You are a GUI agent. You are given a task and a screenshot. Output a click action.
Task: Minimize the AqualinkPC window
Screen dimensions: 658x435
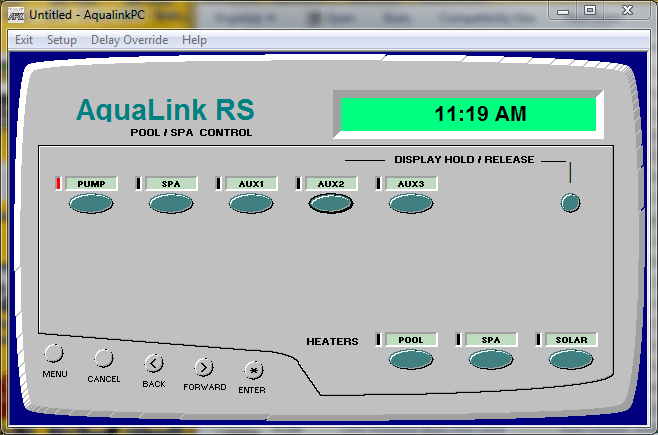(x=563, y=11)
